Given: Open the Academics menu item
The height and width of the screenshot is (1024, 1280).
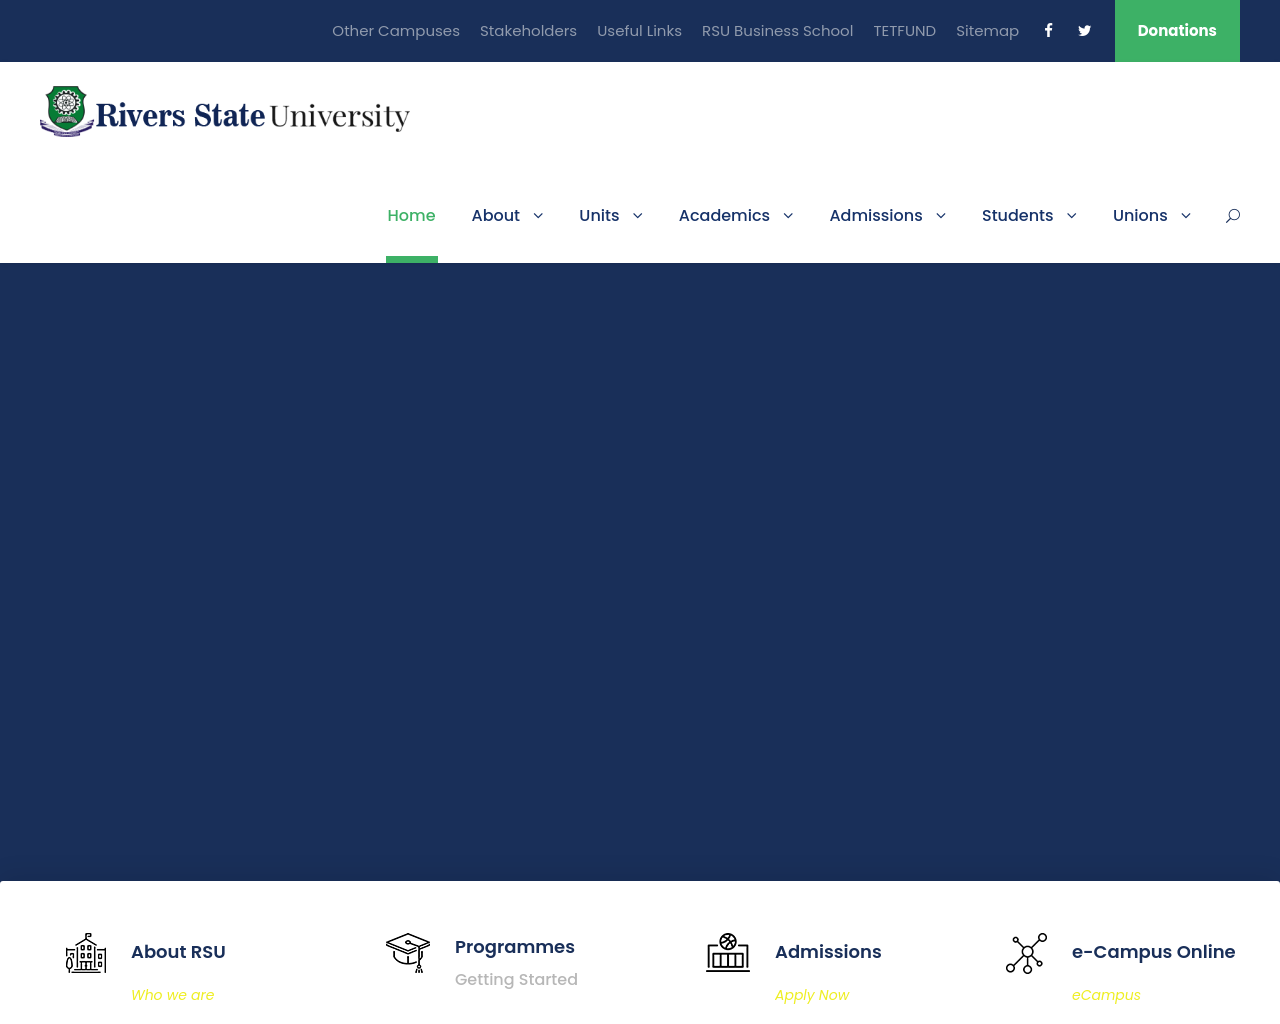Looking at the screenshot, I should pyautogui.click(x=724, y=215).
